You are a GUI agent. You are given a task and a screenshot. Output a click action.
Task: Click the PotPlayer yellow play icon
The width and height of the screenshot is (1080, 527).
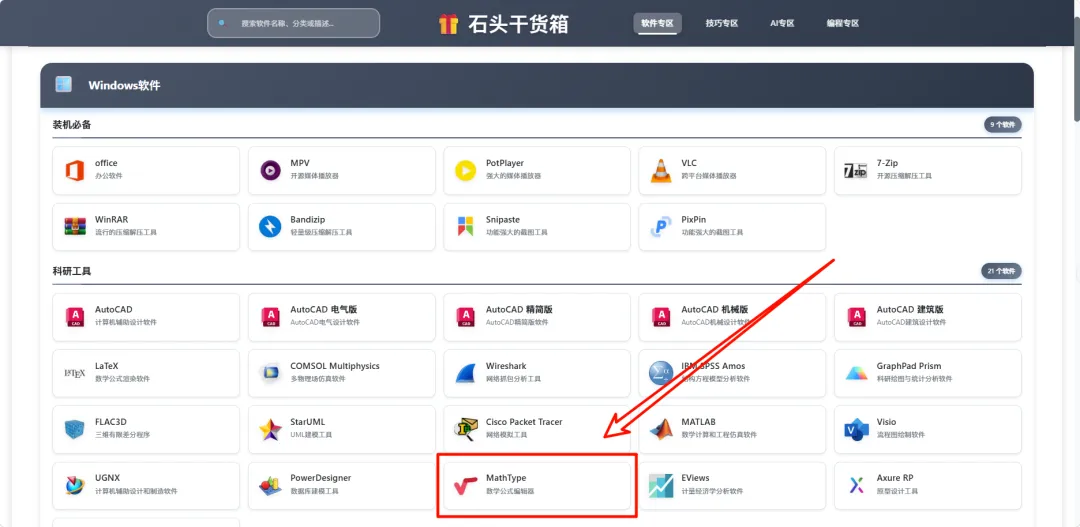(x=466, y=169)
